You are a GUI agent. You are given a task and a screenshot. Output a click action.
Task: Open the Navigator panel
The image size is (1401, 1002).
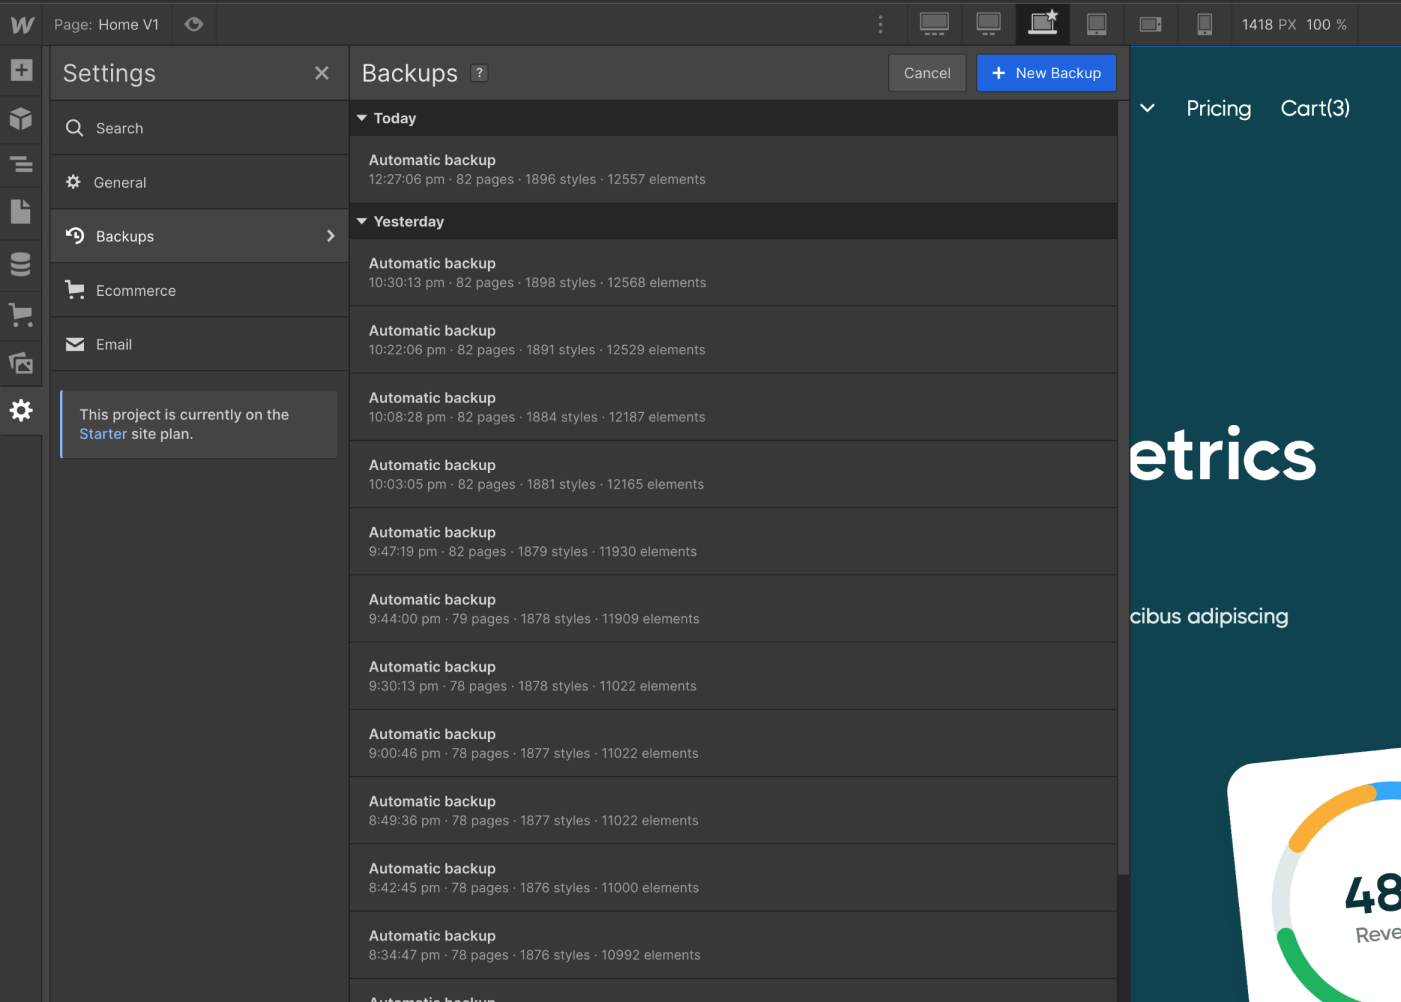pos(21,164)
